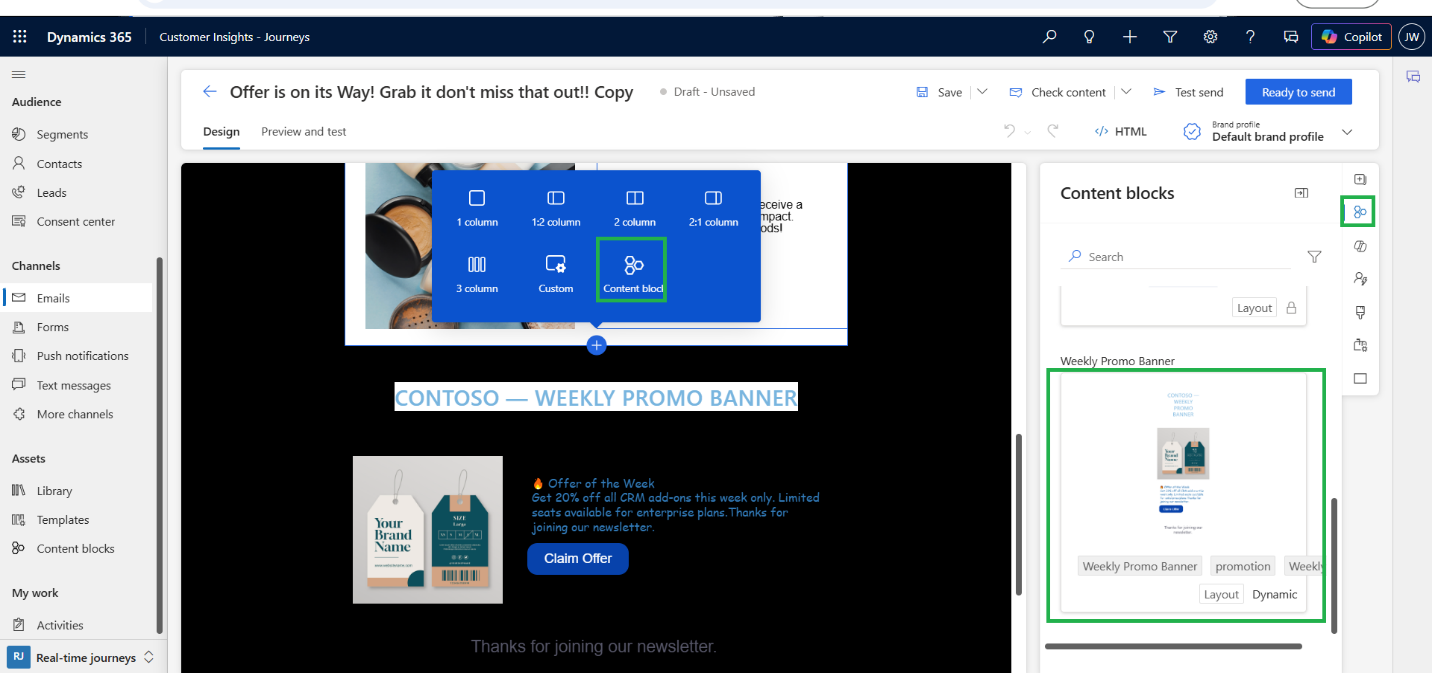Choose the 1:2 column layout
The image size is (1432, 673).
556,208
